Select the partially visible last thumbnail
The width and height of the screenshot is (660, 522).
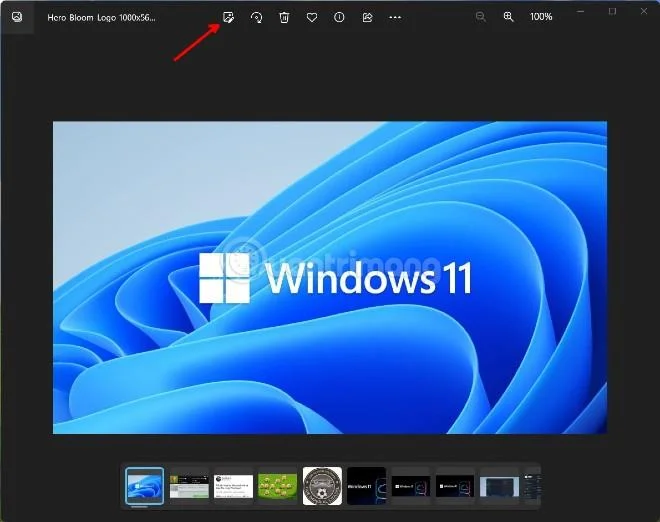(532, 486)
